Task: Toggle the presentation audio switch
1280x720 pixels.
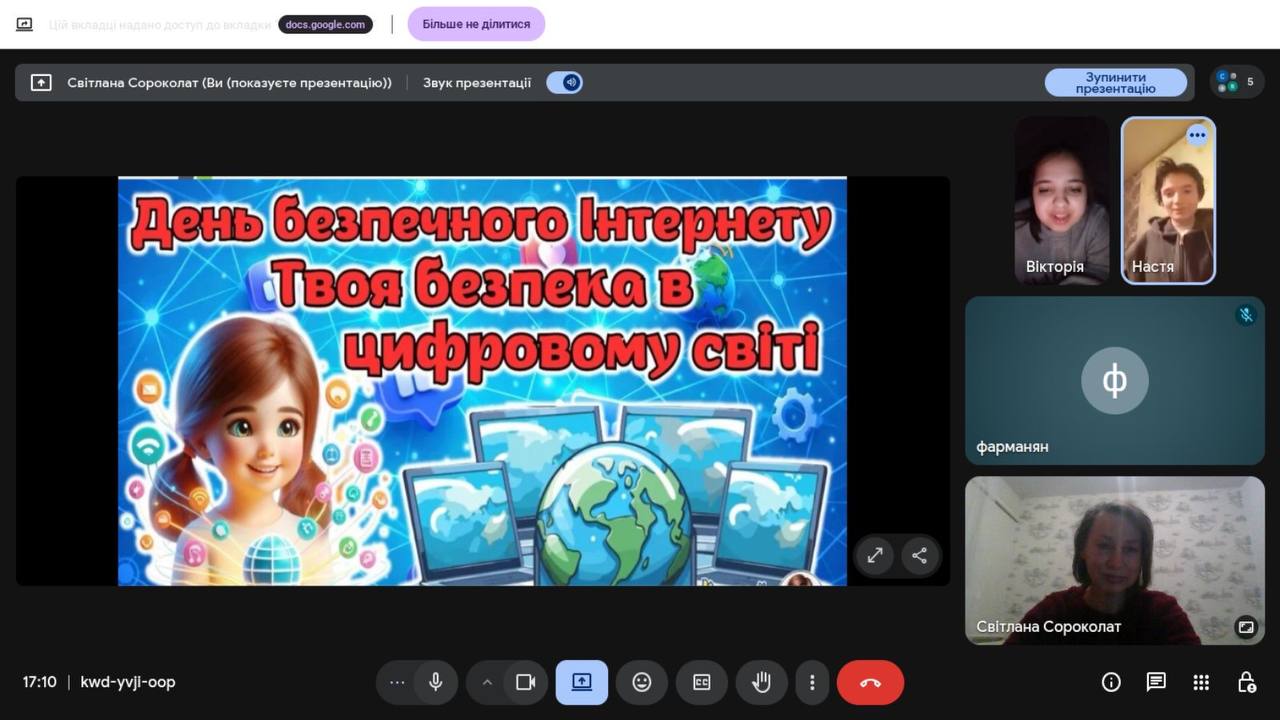Action: (x=565, y=83)
